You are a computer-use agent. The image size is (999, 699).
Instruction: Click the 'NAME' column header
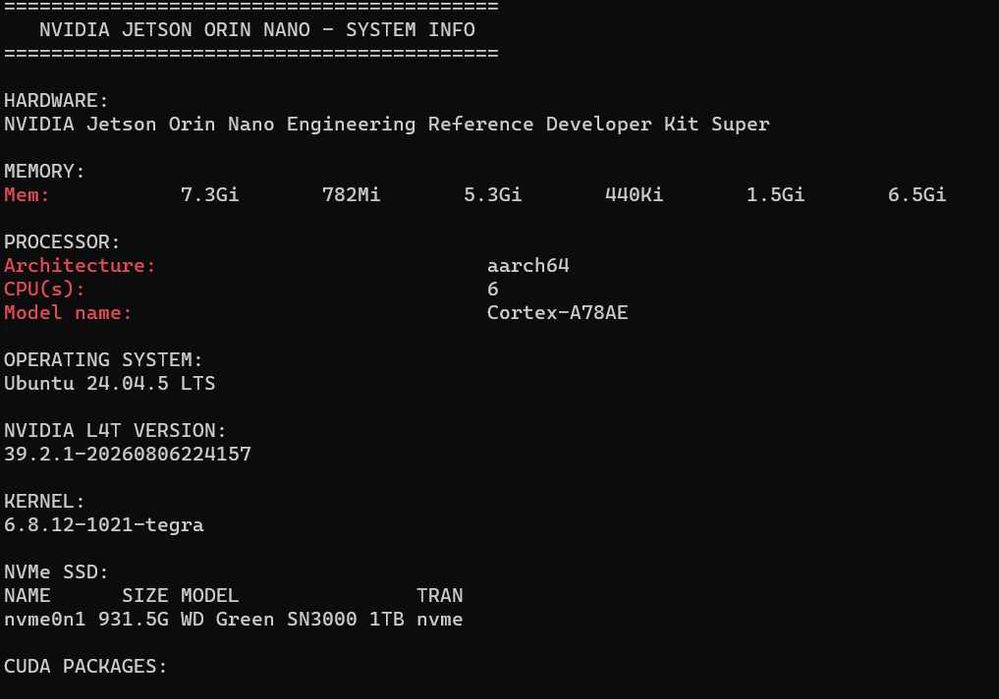(27, 596)
